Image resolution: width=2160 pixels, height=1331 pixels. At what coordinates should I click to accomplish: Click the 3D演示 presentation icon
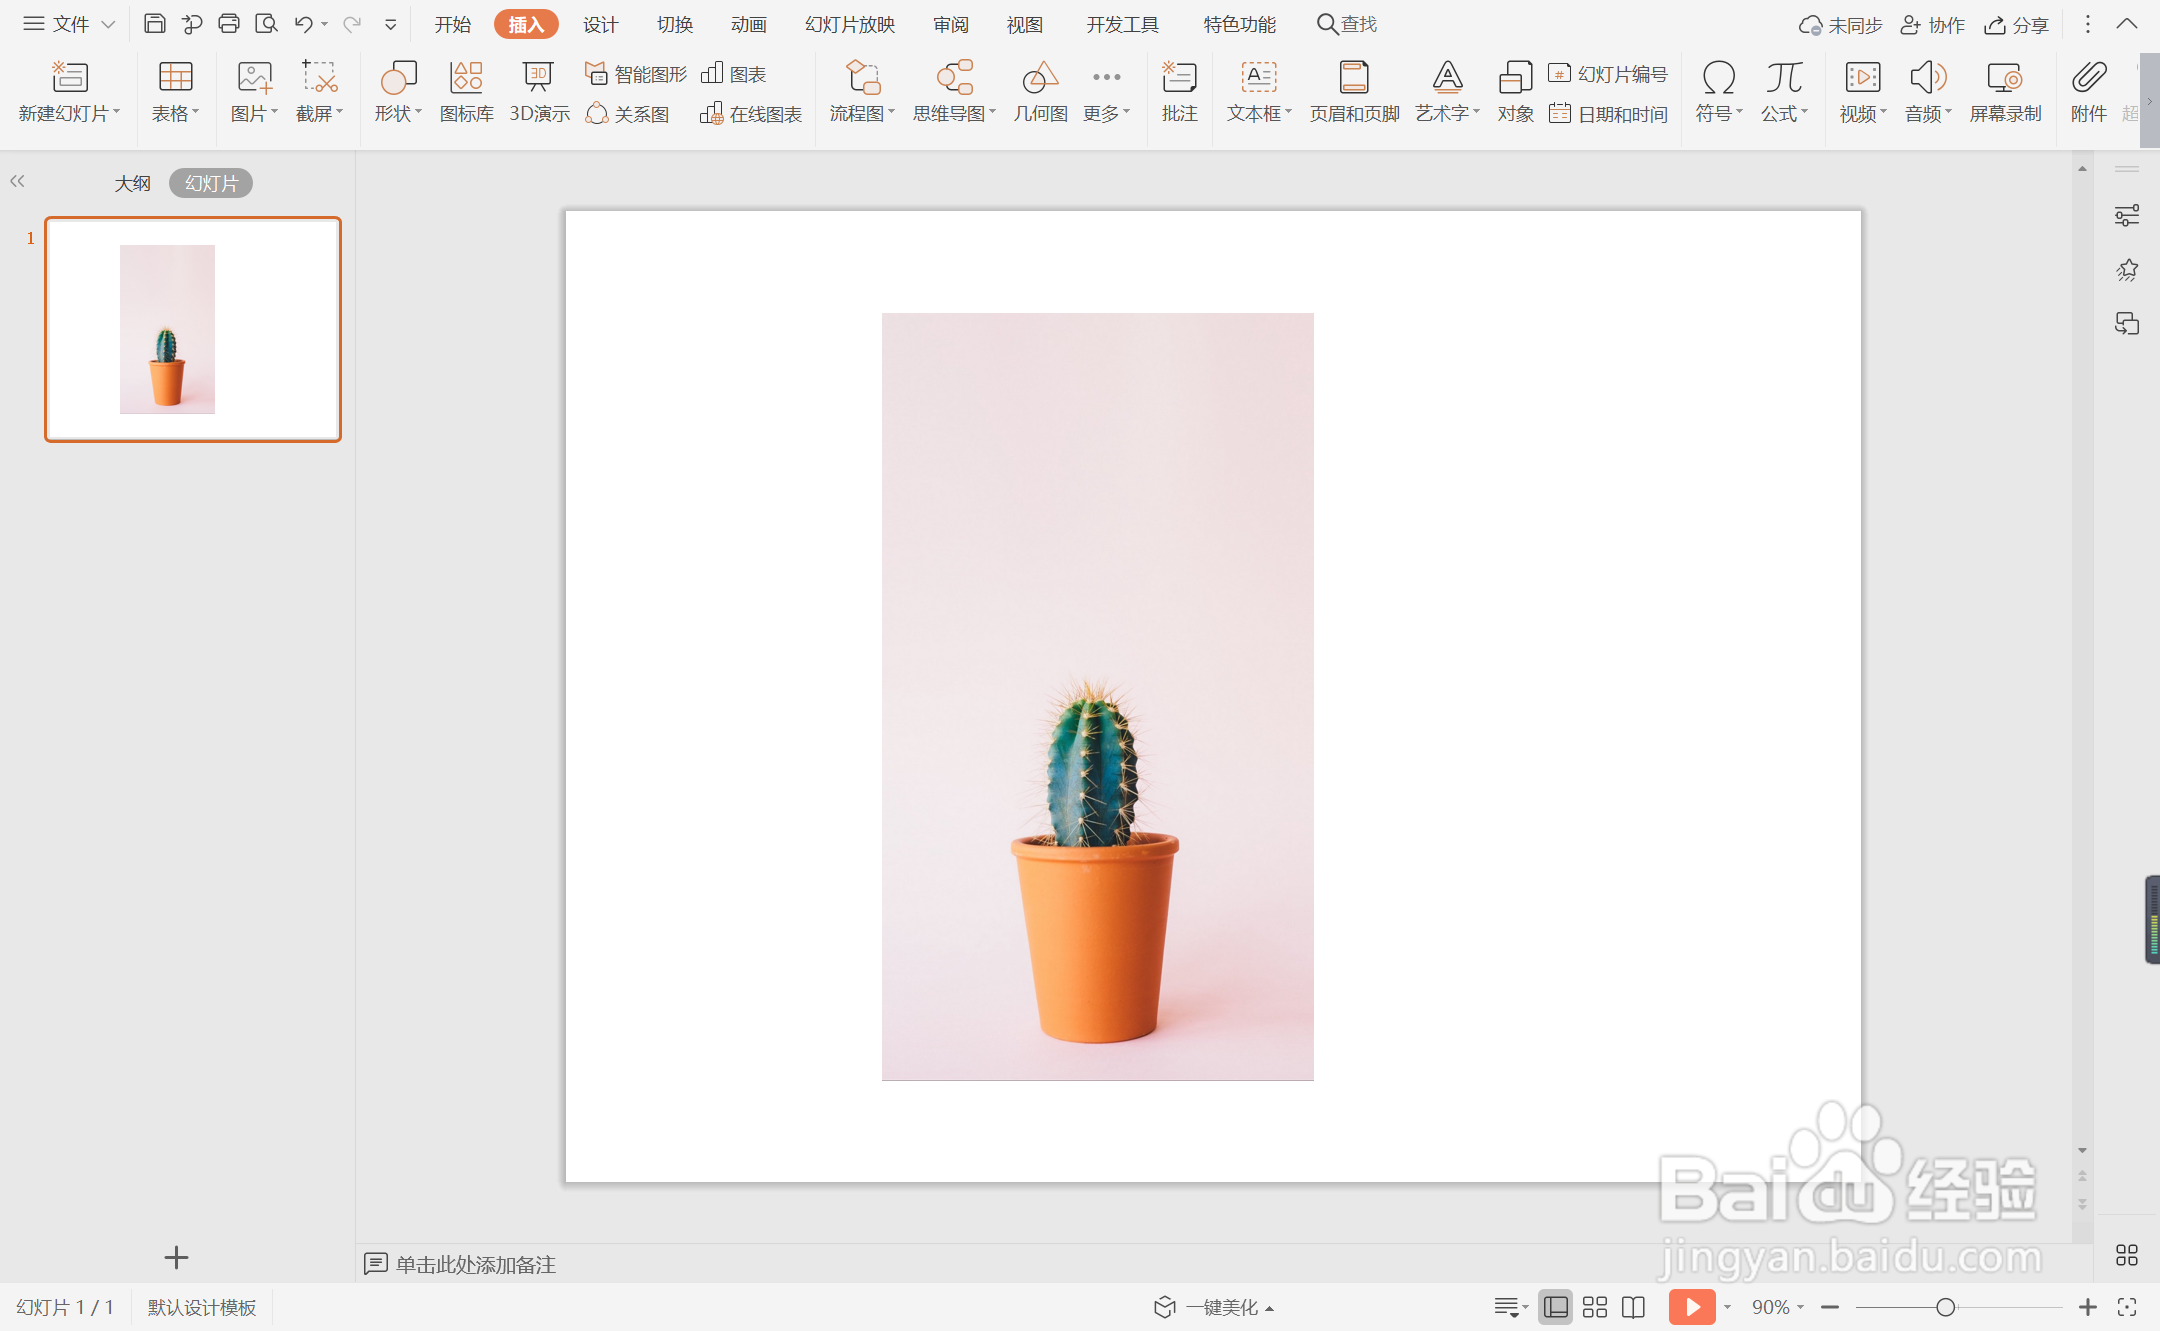[538, 90]
